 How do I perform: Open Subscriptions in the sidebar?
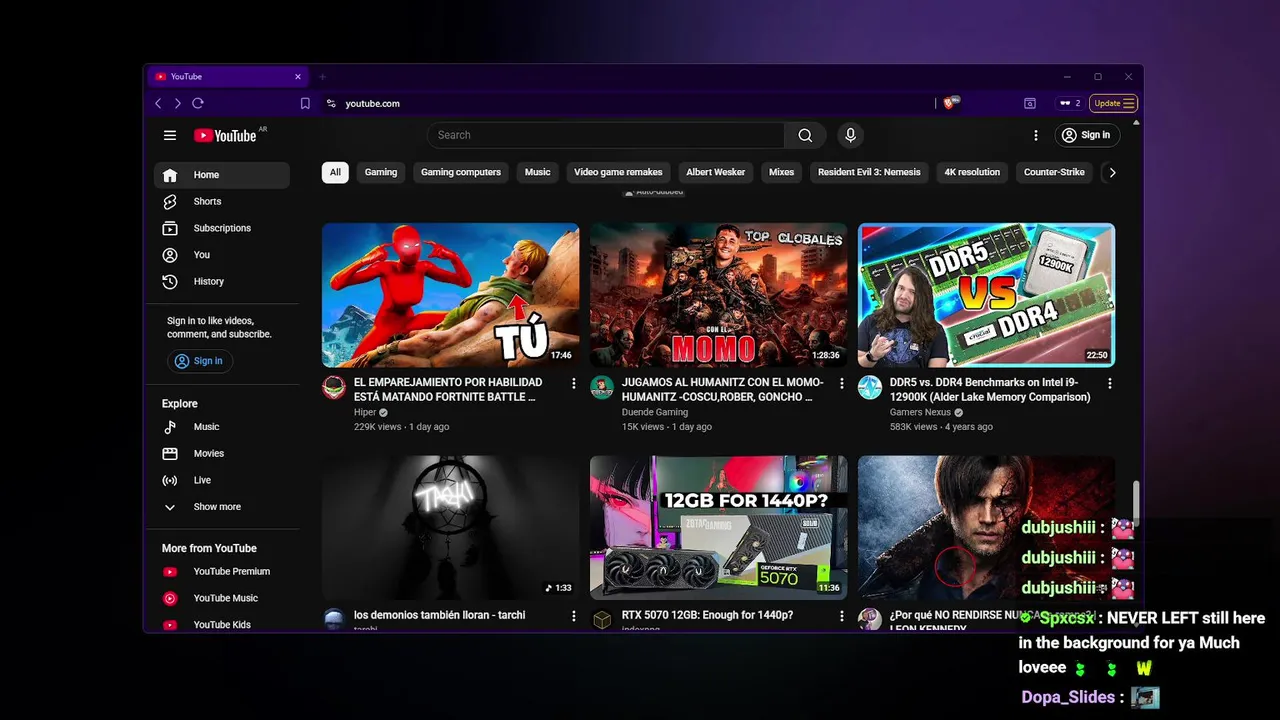[x=222, y=228]
